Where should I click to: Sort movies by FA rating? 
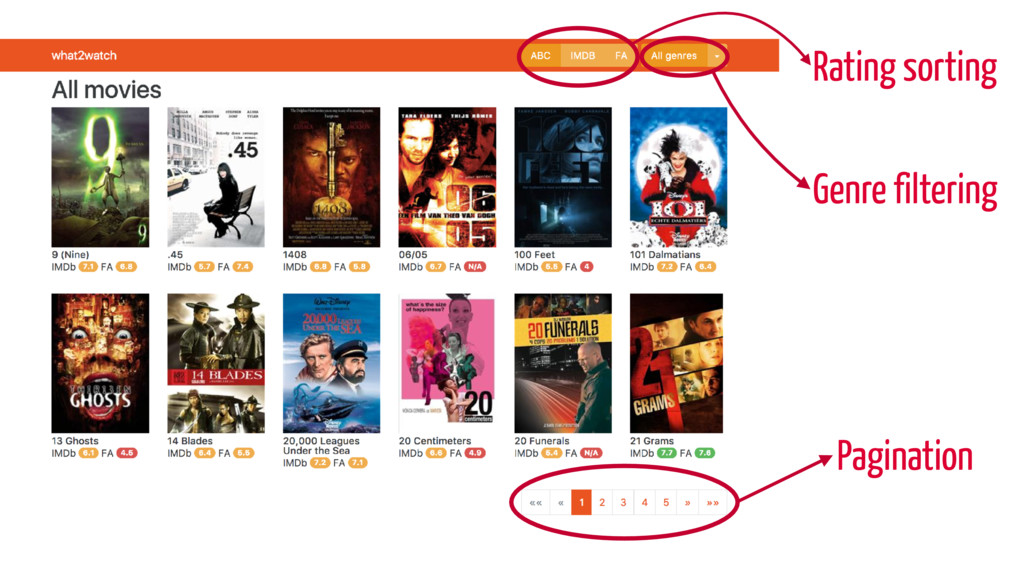pyautogui.click(x=620, y=56)
